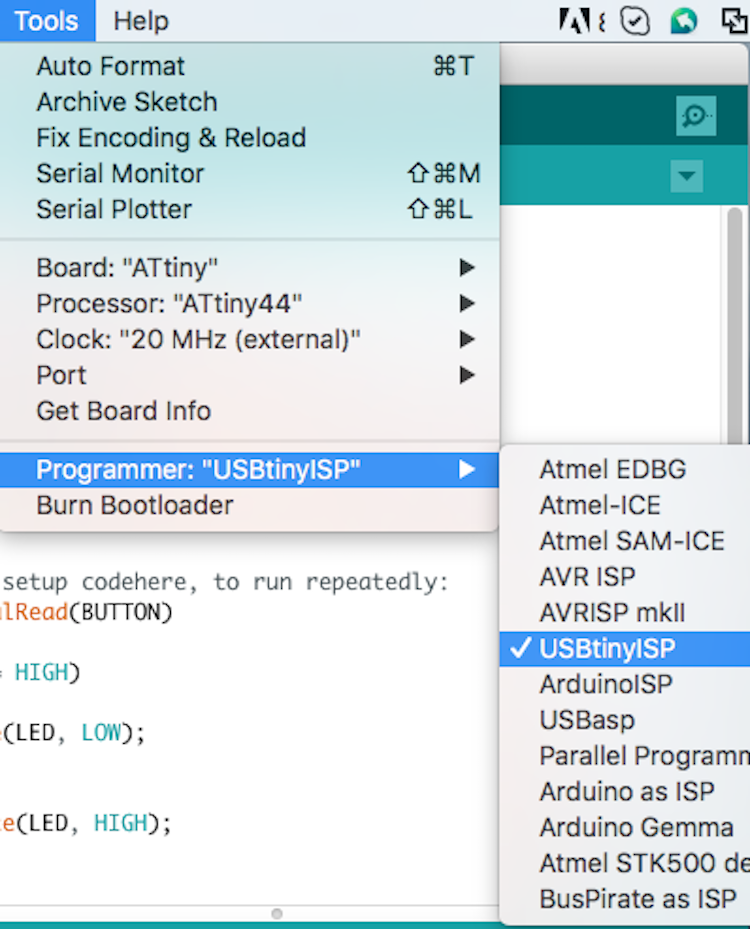
Task: Click the overlapping squares menu bar icon
Action: pyautogui.click(x=735, y=21)
